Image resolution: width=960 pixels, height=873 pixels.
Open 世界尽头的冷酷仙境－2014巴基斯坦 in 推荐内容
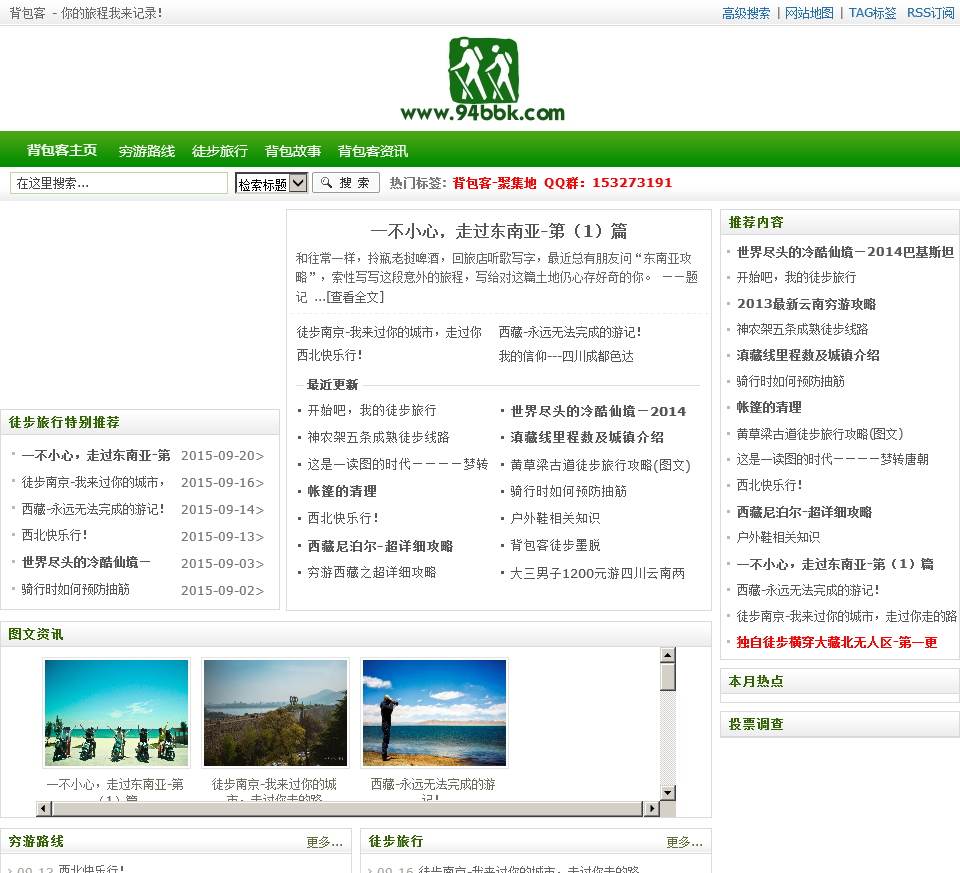[x=846, y=252]
